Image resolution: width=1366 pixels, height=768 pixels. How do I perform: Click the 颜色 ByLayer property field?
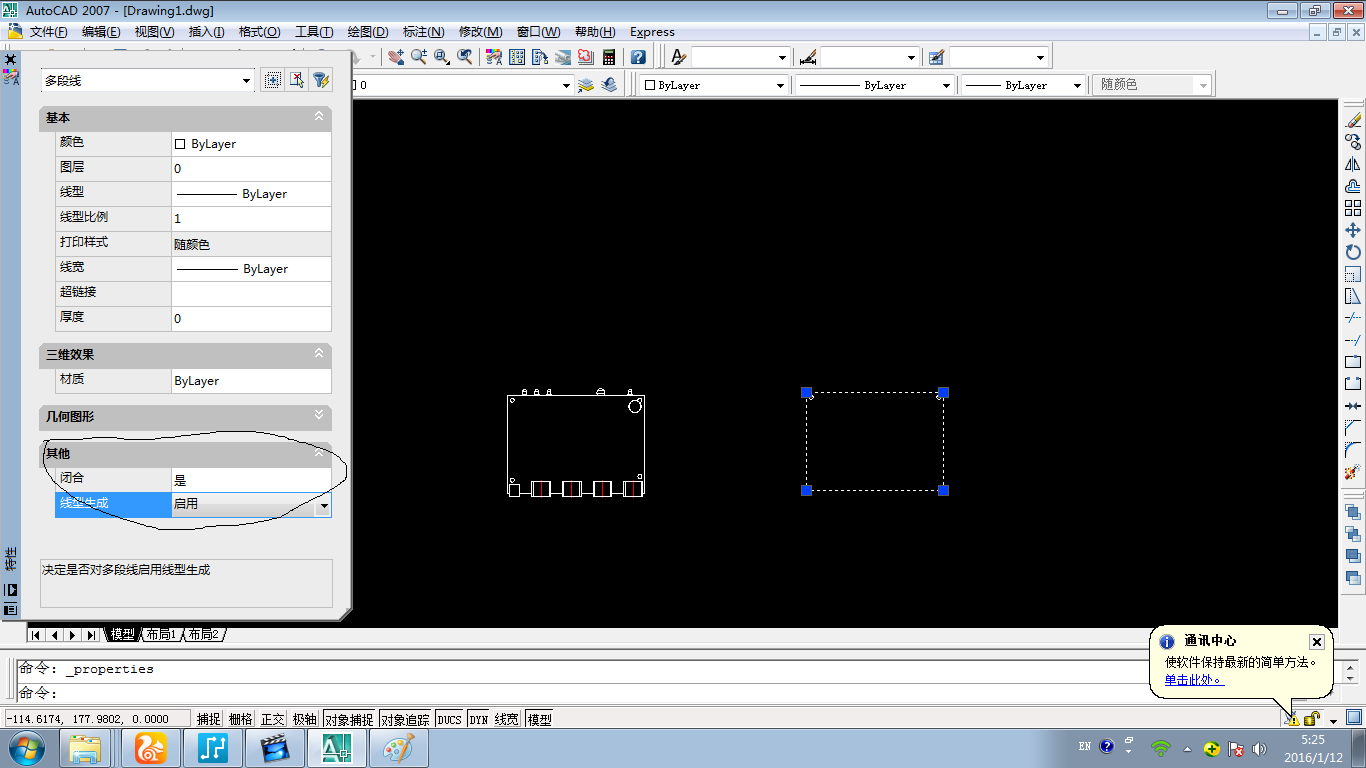(x=251, y=144)
